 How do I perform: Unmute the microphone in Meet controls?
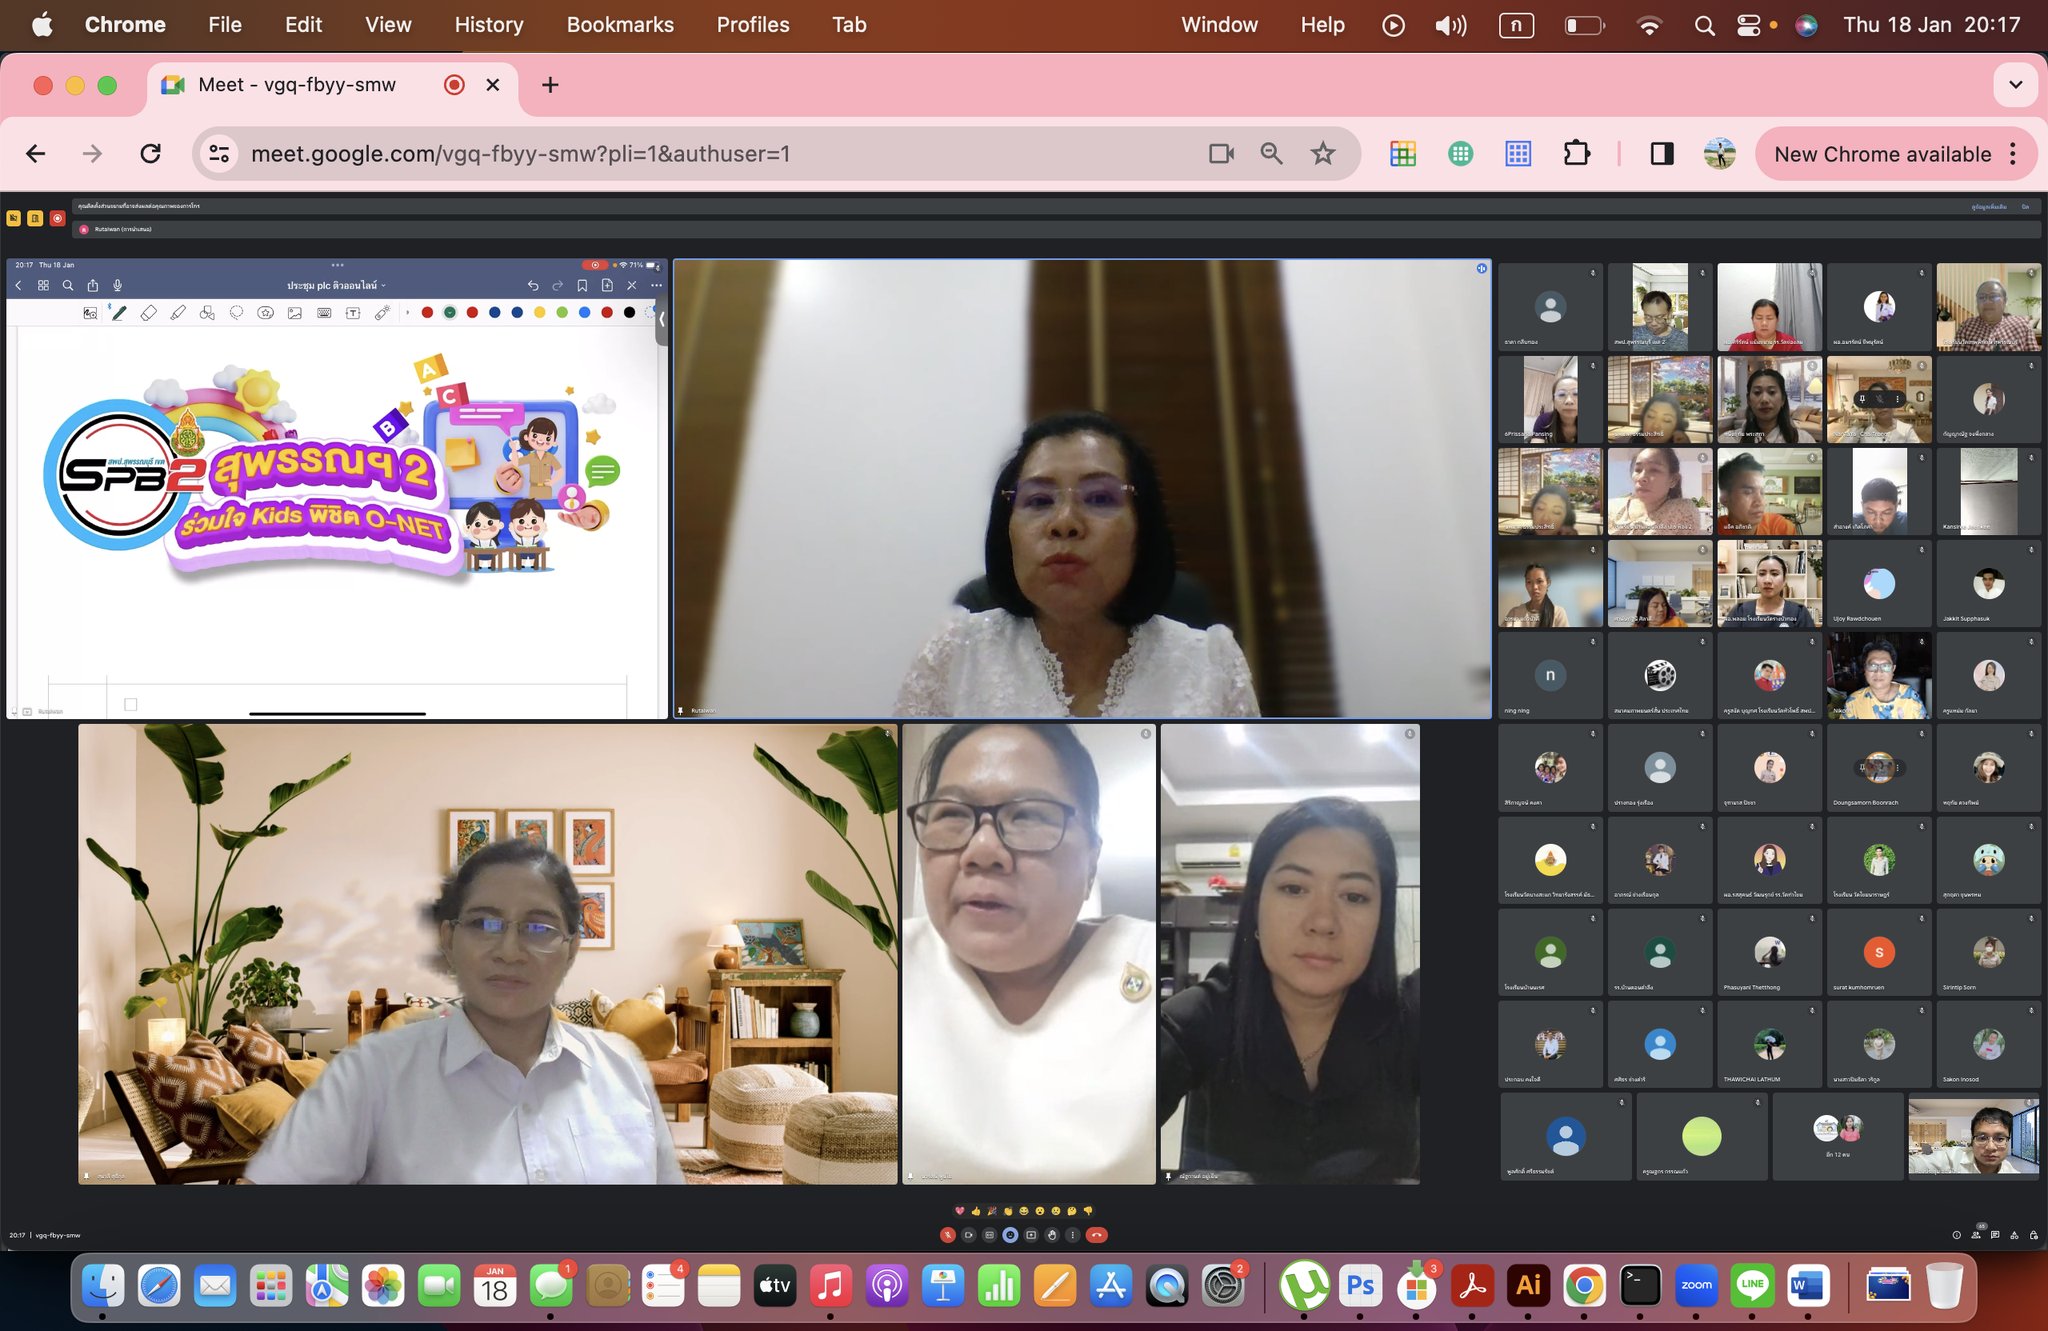pyautogui.click(x=948, y=1235)
